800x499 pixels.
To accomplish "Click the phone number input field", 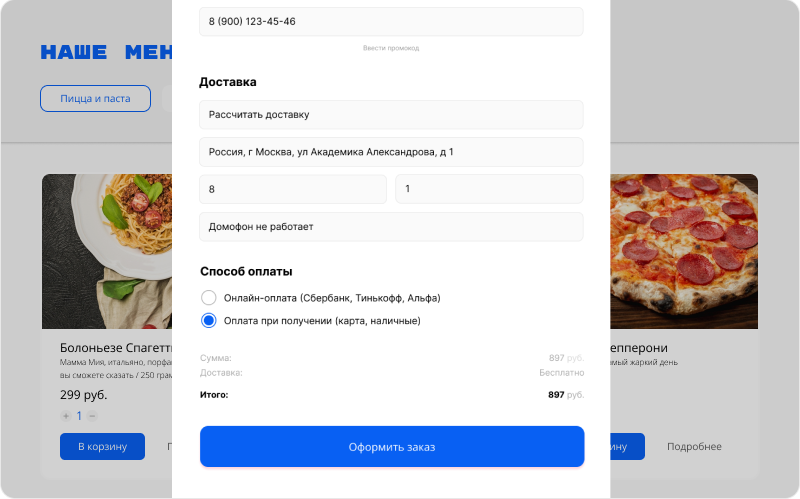I will 391,22.
